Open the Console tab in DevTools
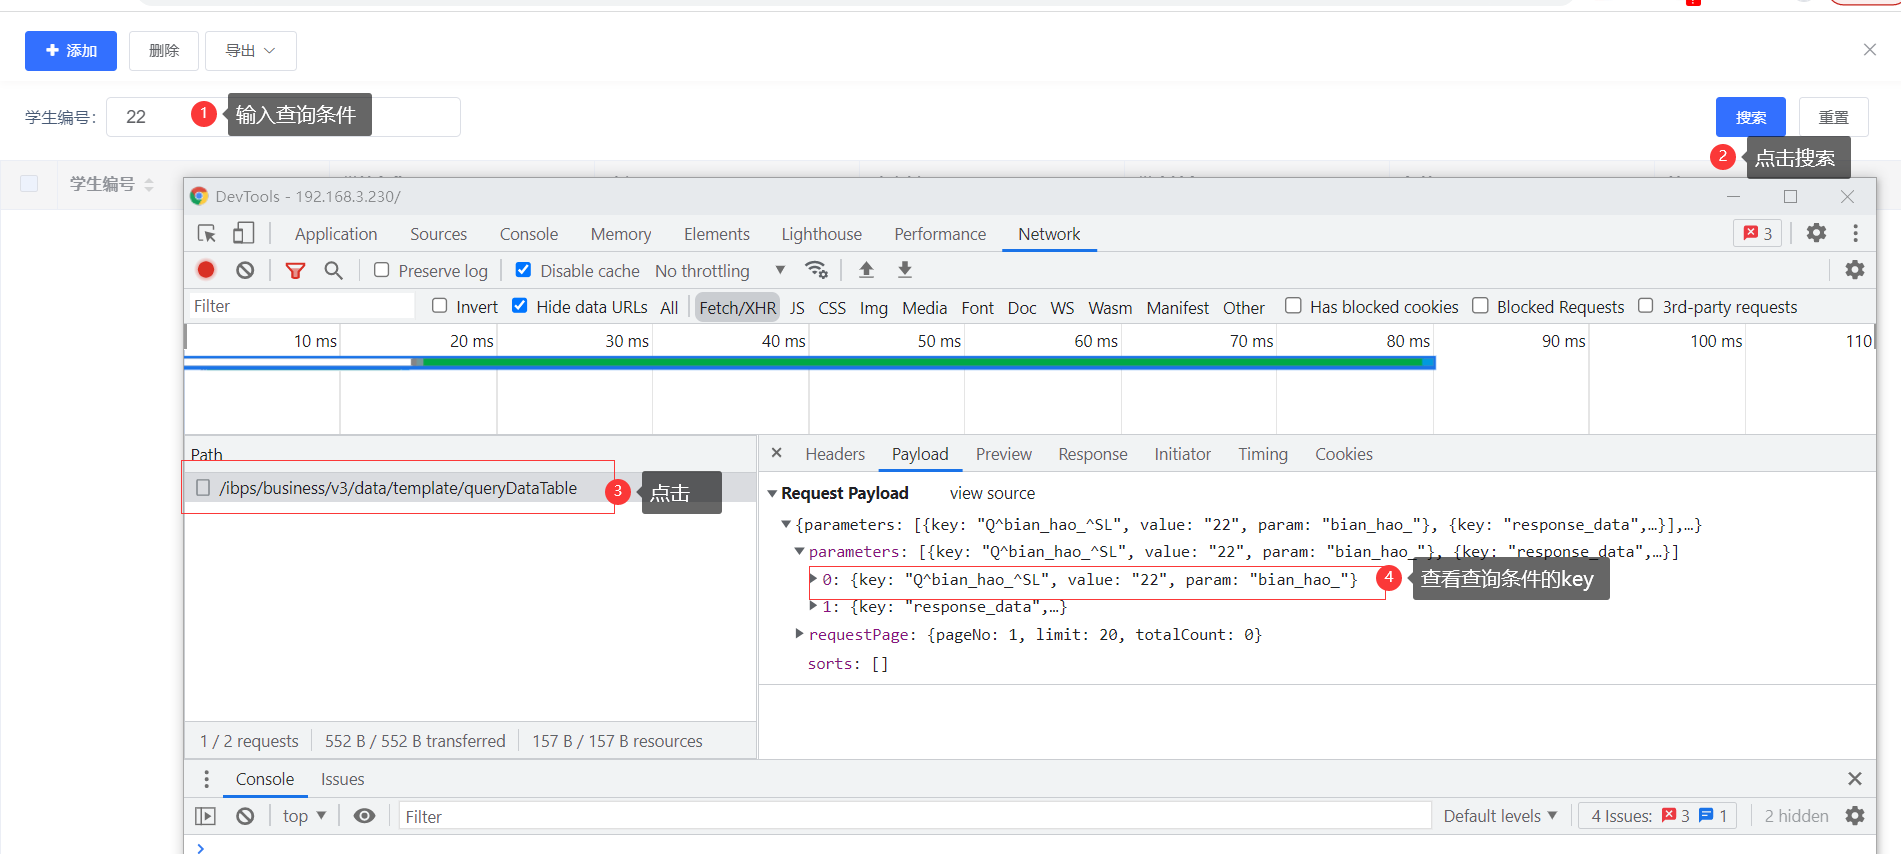Viewport: 1901px width, 854px height. click(x=528, y=234)
